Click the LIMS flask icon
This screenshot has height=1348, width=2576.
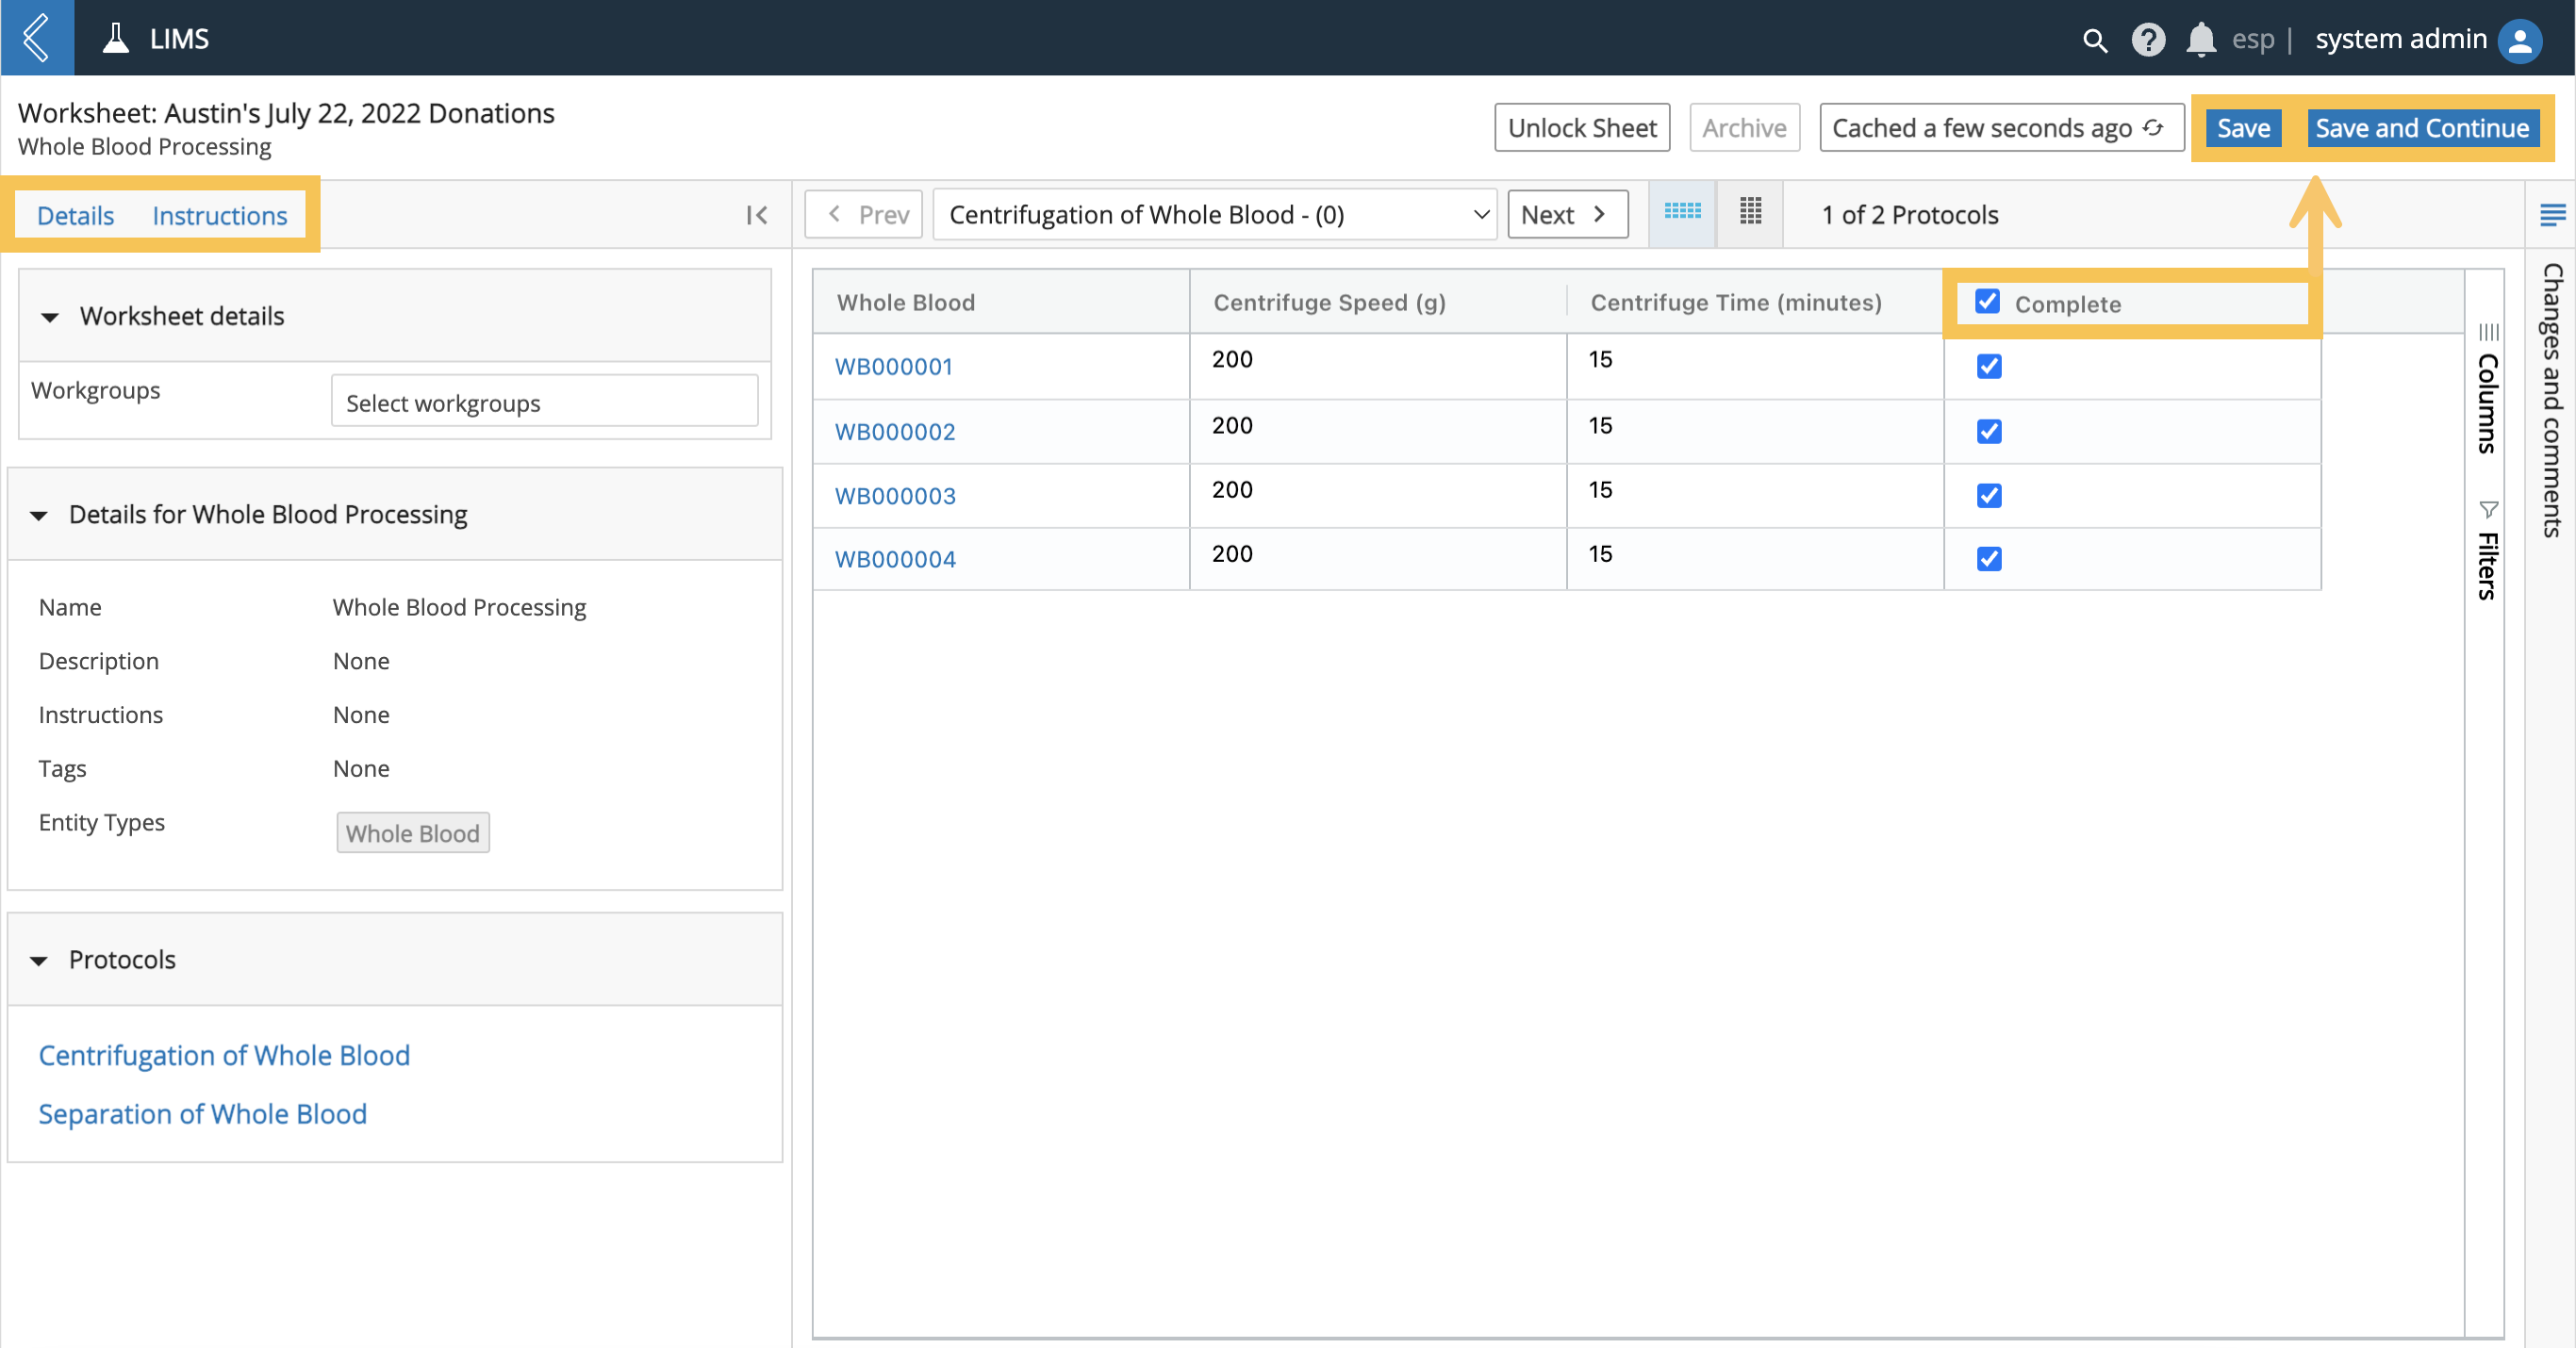116,38
